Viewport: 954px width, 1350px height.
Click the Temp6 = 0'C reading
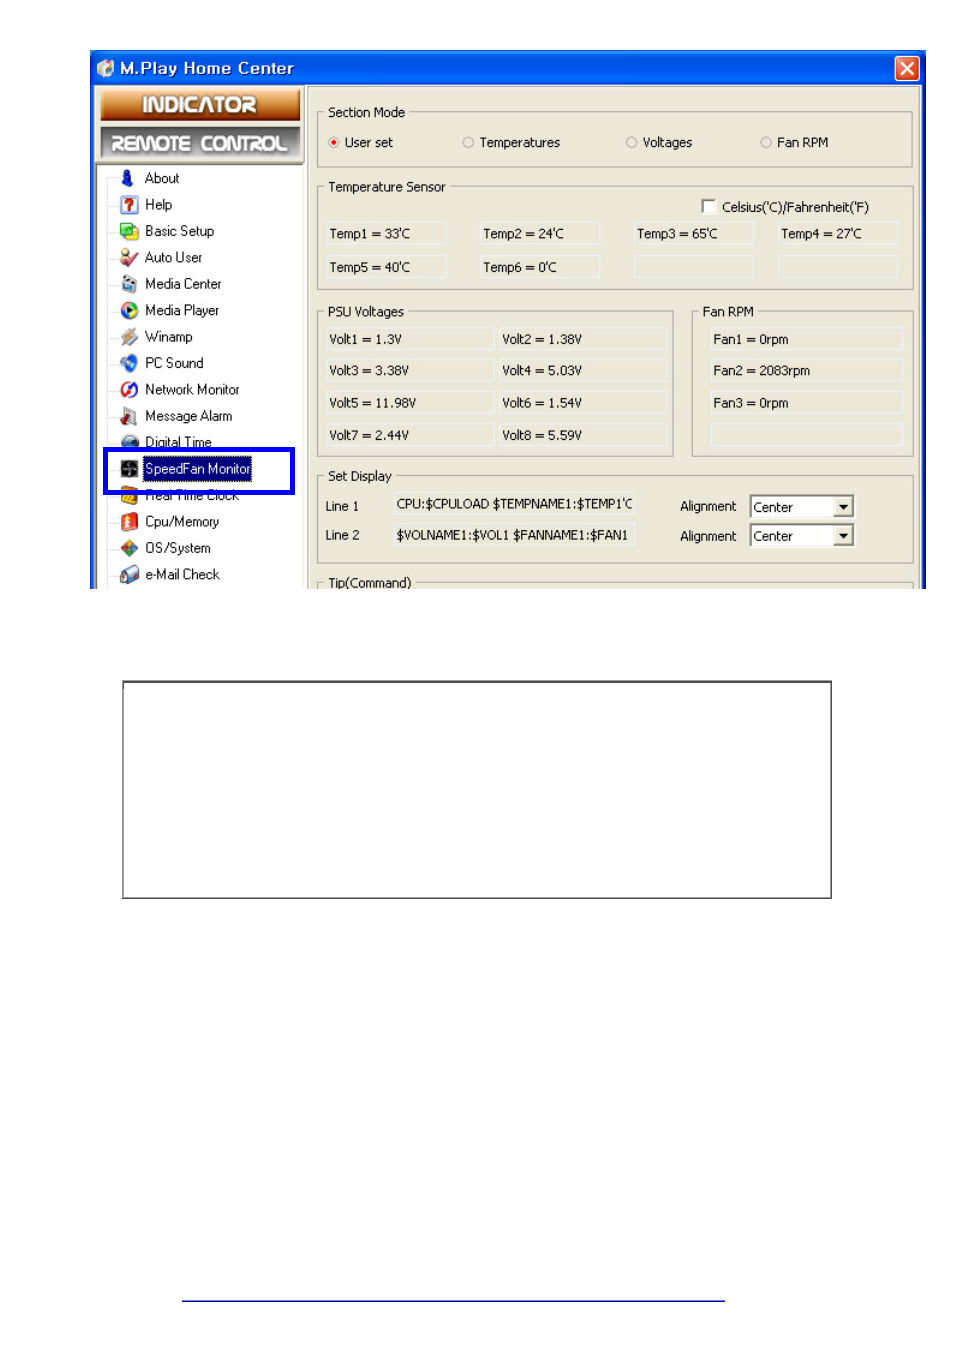[x=540, y=267]
